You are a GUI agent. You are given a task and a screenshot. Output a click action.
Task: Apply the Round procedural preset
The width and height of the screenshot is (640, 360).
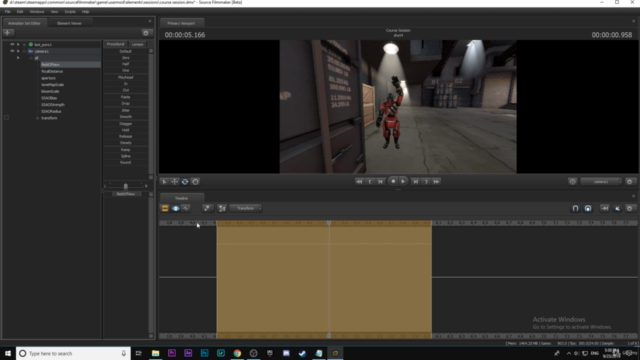click(x=126, y=162)
